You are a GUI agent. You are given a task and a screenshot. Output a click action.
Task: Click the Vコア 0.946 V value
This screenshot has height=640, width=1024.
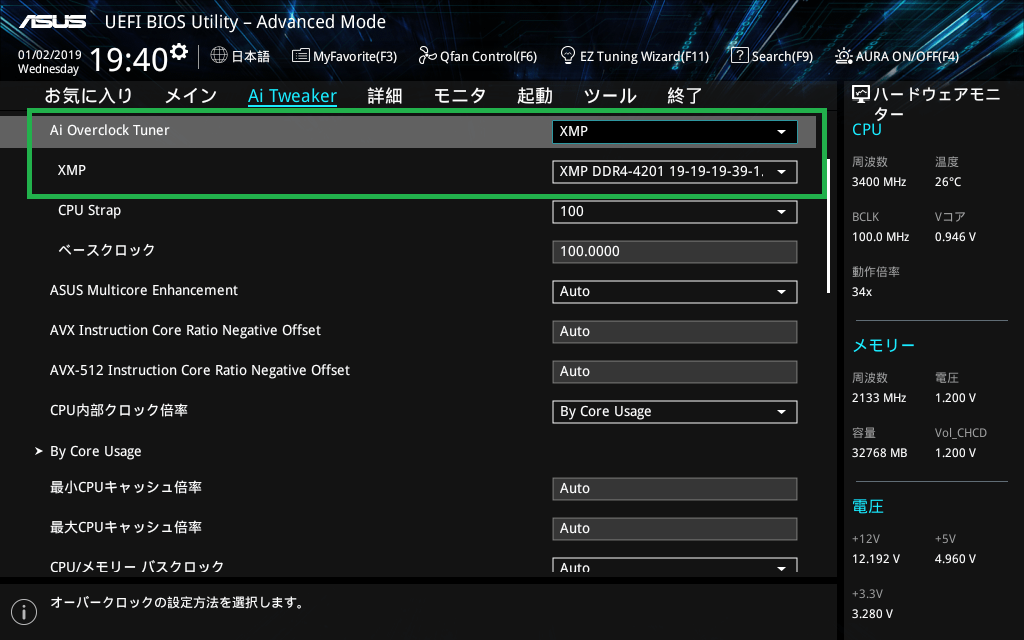pos(955,237)
